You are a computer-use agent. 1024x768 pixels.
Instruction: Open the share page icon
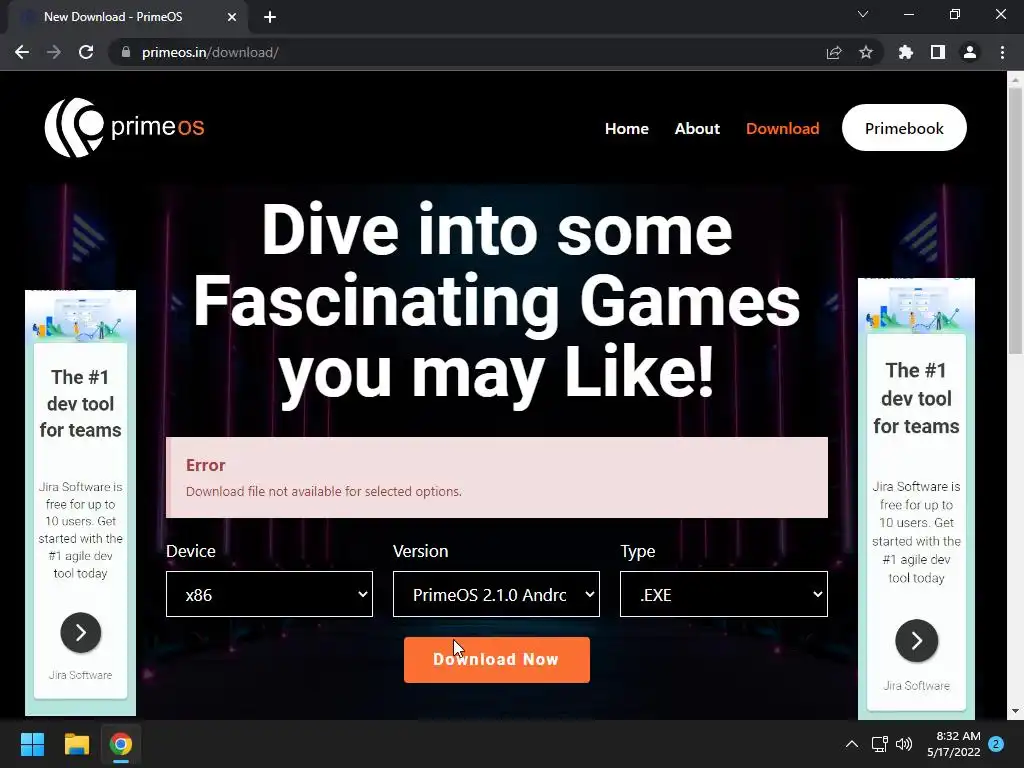[833, 52]
